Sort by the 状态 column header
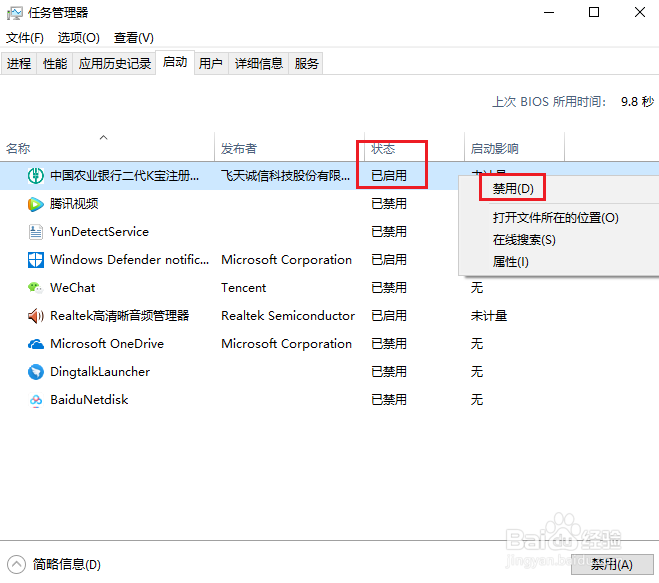The height and width of the screenshot is (583, 659). (414, 148)
